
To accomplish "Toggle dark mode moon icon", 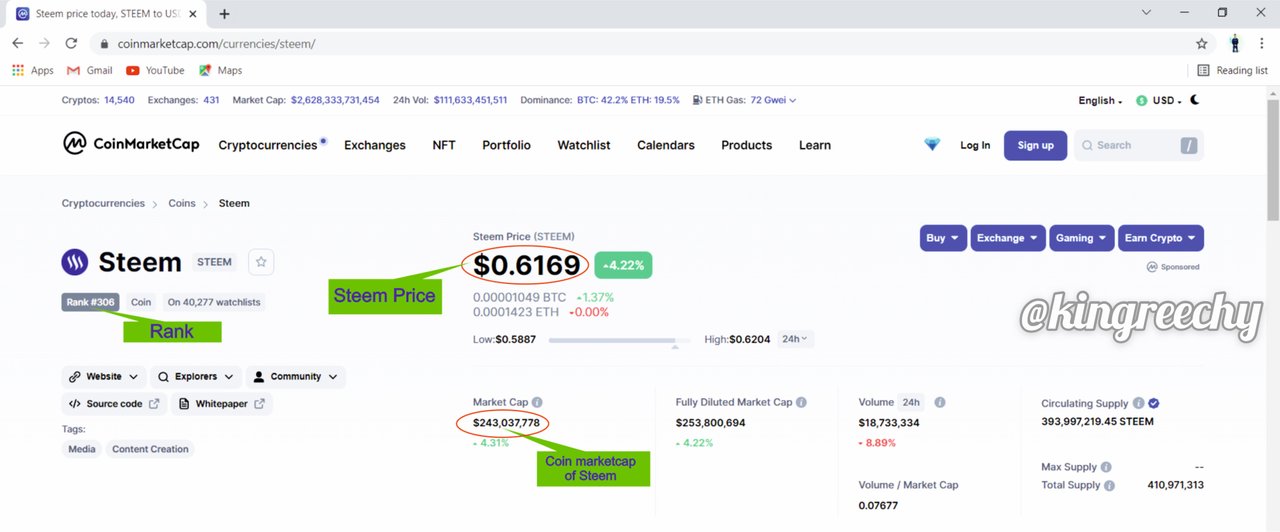I will click(1195, 100).
